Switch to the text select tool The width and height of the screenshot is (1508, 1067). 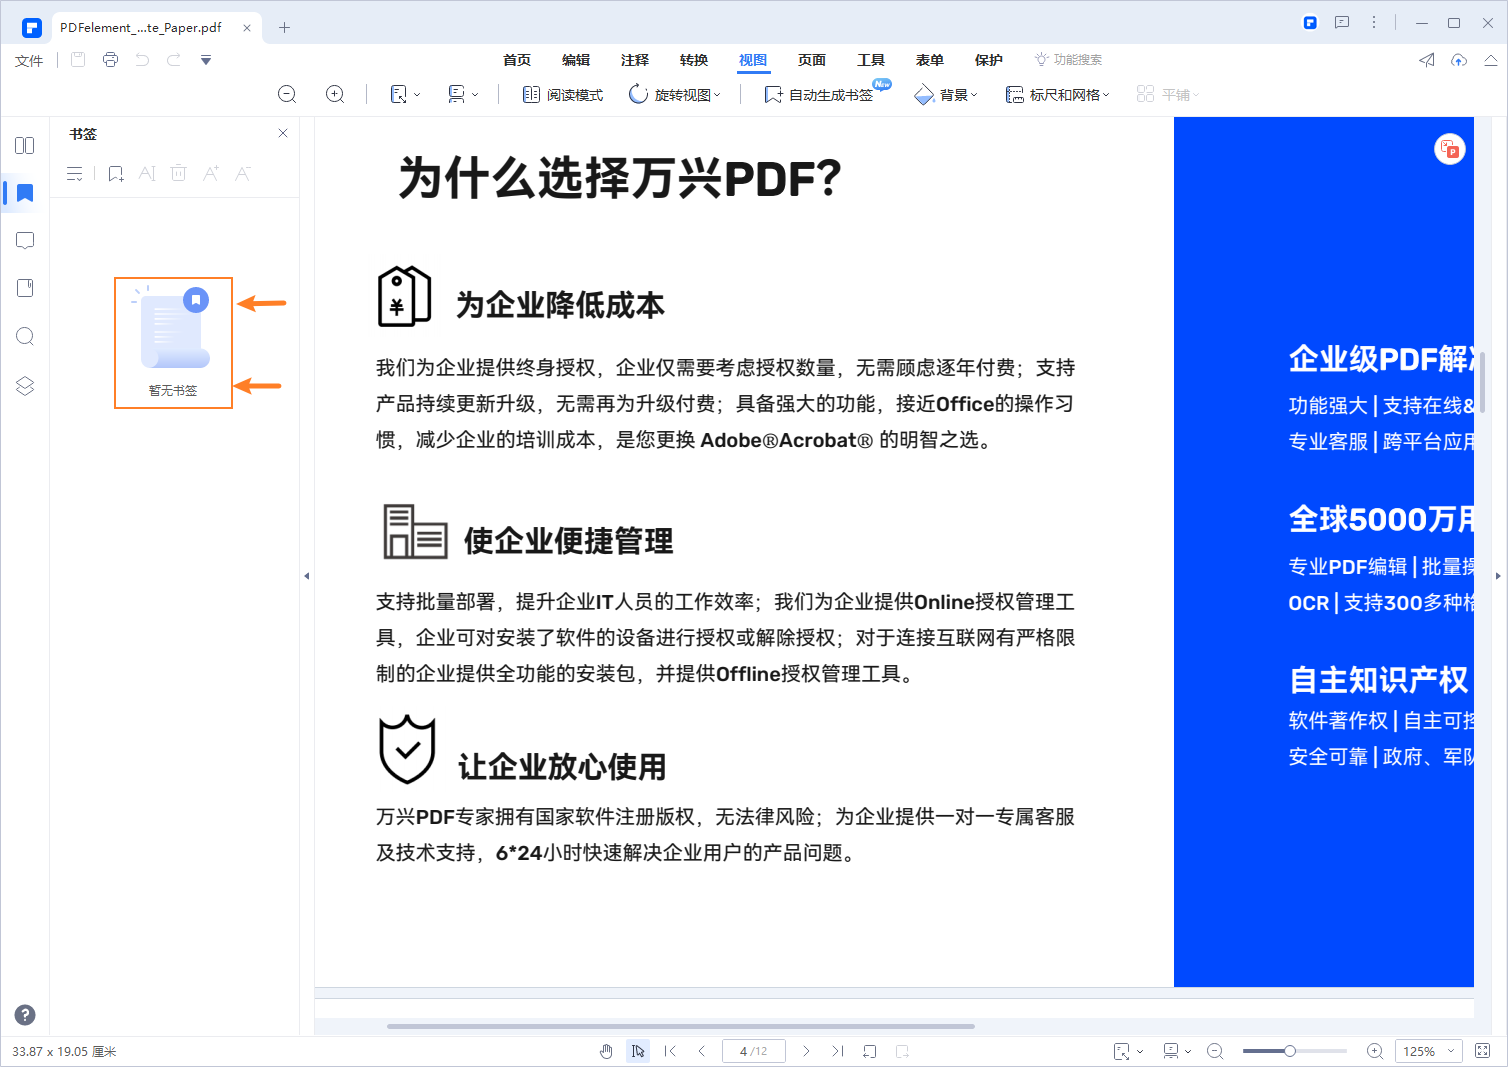638,1051
